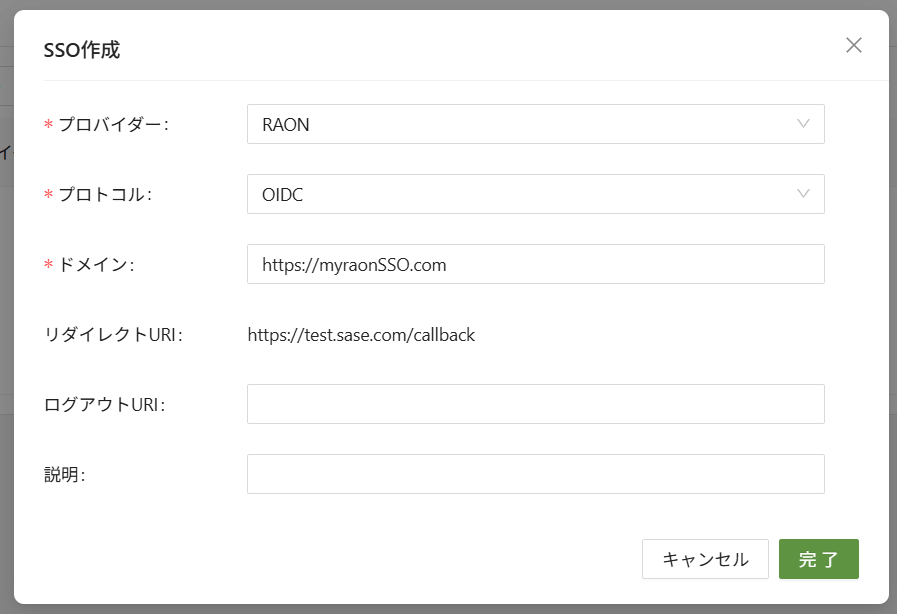Click the 説明 description field
Screen dimensions: 897x614
coord(535,473)
